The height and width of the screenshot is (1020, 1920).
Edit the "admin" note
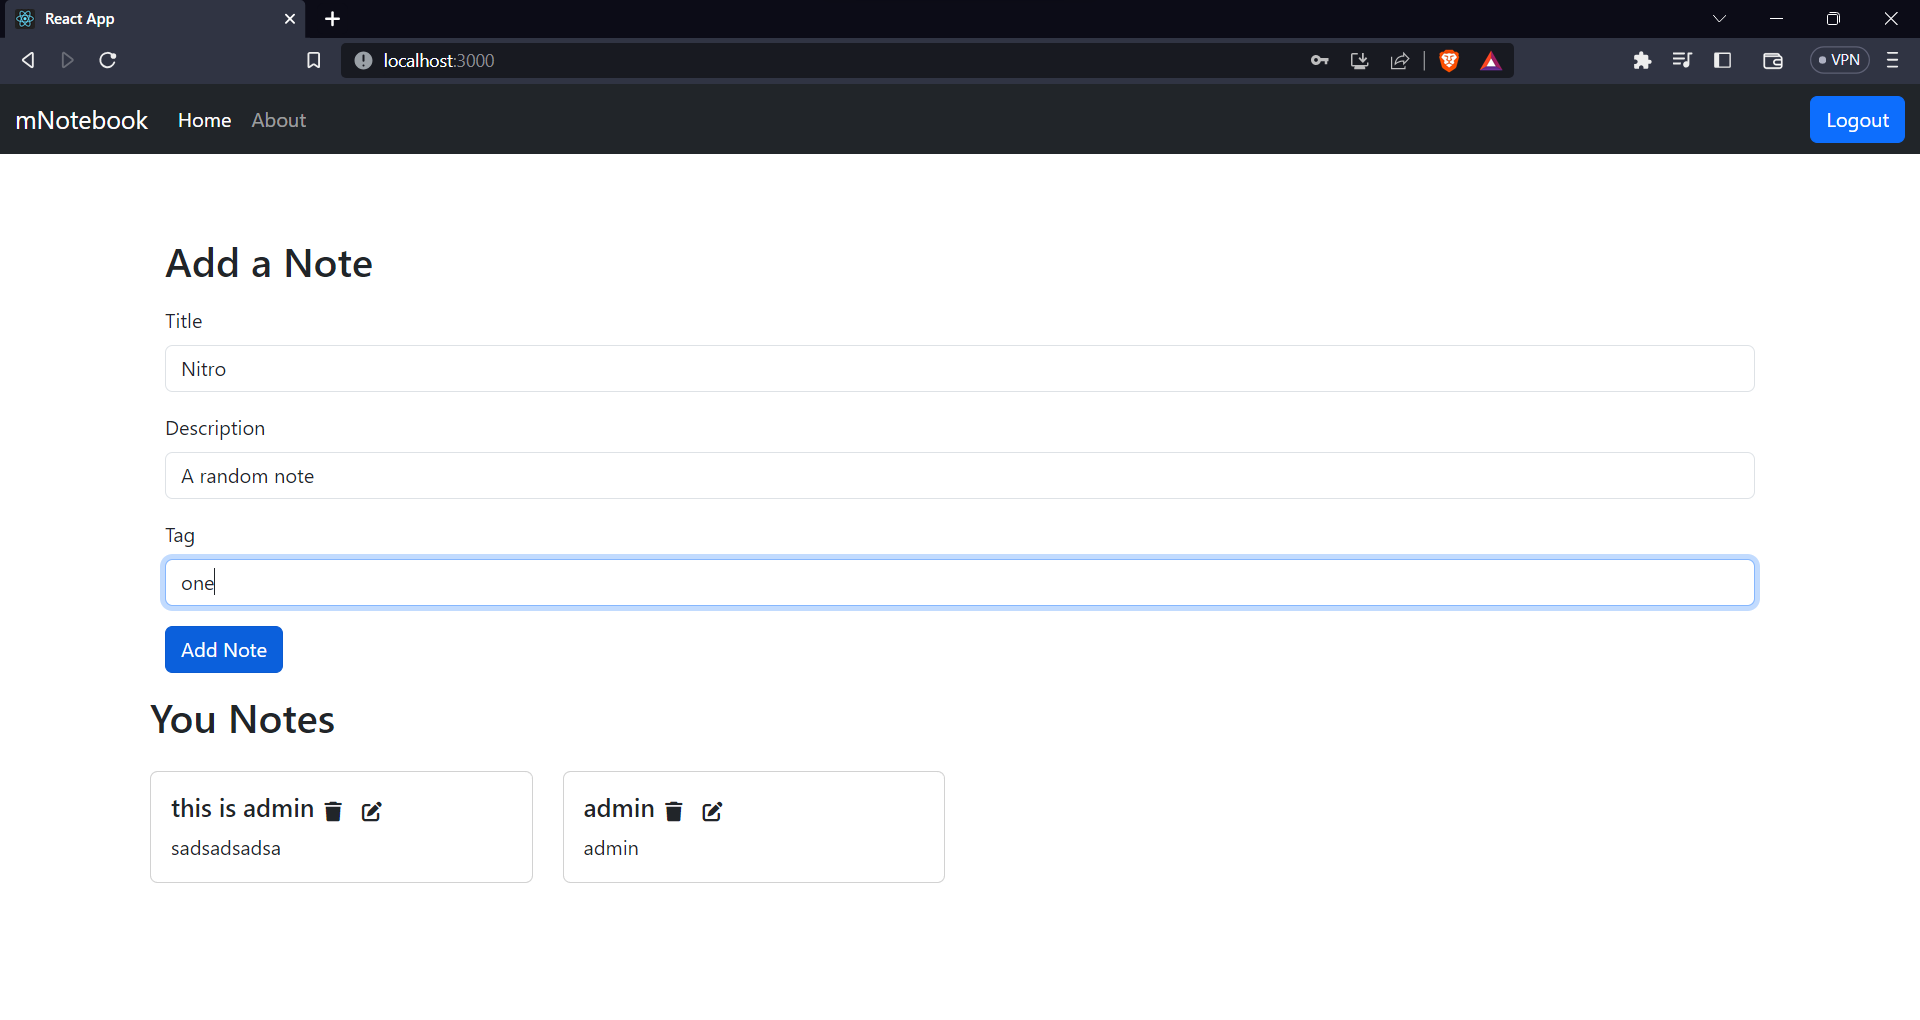pyautogui.click(x=712, y=811)
